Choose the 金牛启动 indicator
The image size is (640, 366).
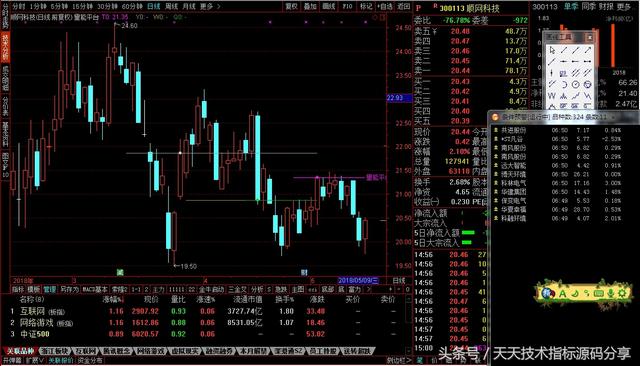(x=211, y=289)
